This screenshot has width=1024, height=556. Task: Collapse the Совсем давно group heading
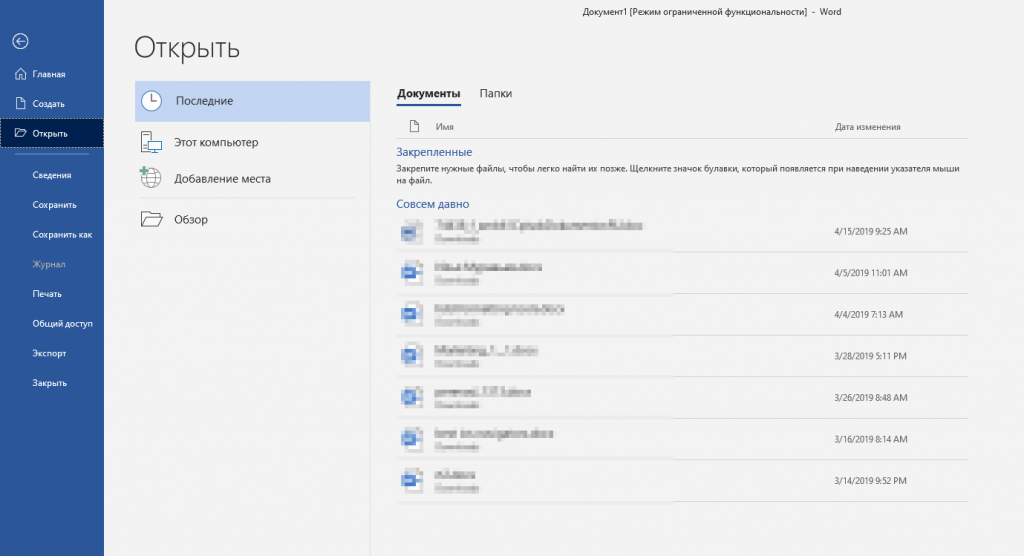tap(432, 204)
